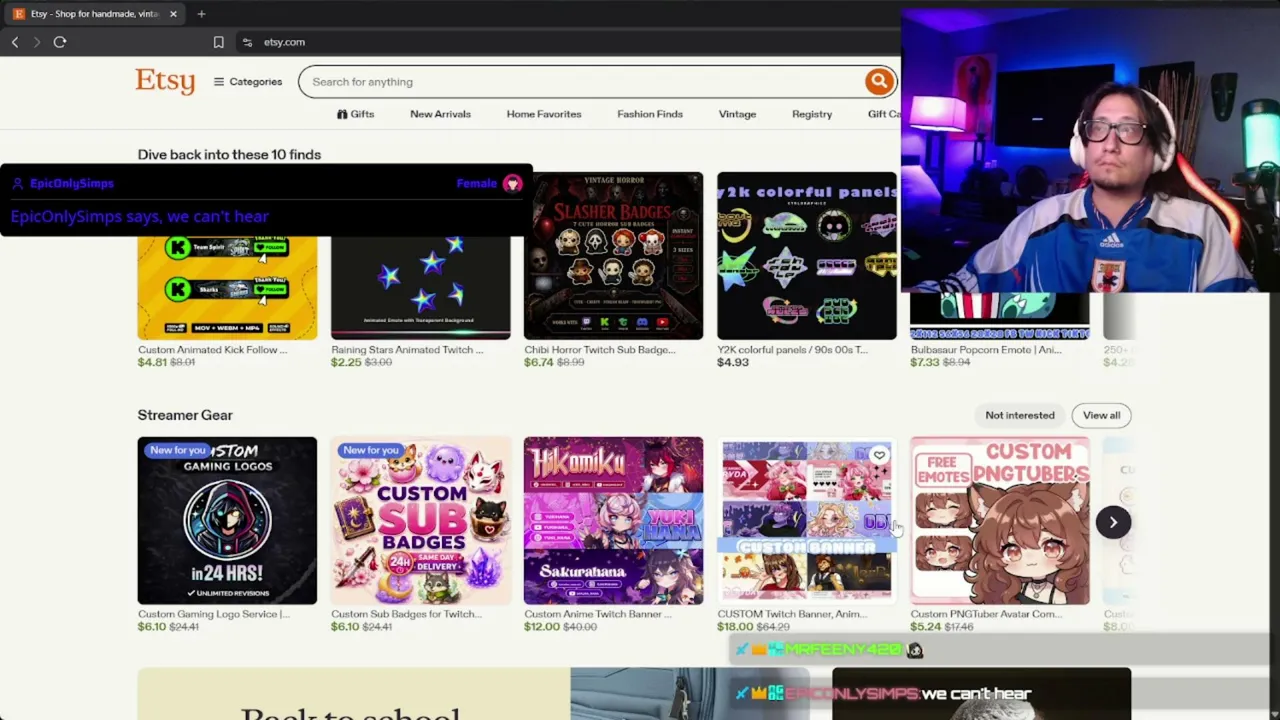The width and height of the screenshot is (1280, 720).
Task: Open Custom Gaming Logos thumbnail
Action: (x=227, y=520)
